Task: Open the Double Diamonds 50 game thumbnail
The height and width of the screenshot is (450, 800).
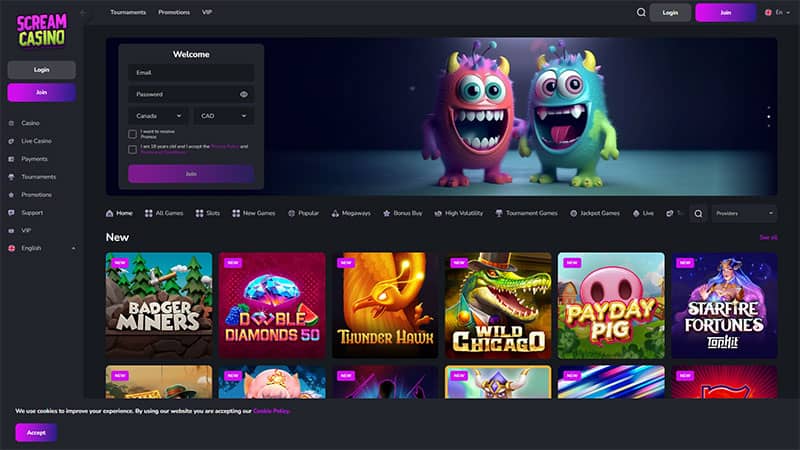Action: (272, 305)
